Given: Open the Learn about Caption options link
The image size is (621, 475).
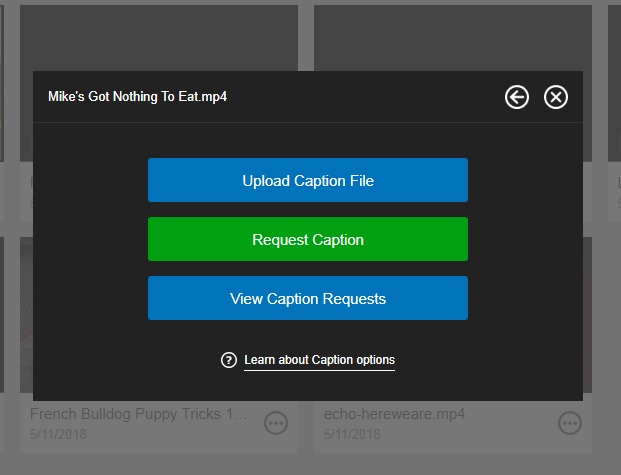Looking at the screenshot, I should (x=319, y=360).
